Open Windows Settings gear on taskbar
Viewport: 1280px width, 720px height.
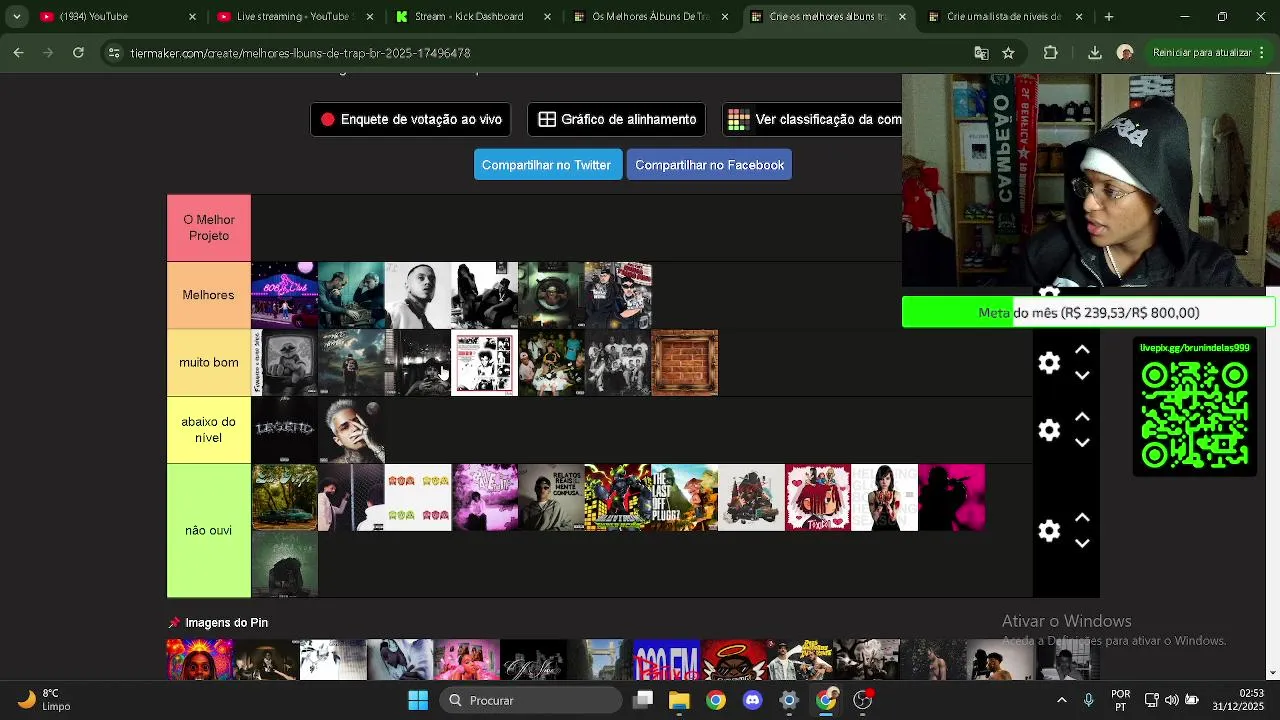tap(789, 700)
